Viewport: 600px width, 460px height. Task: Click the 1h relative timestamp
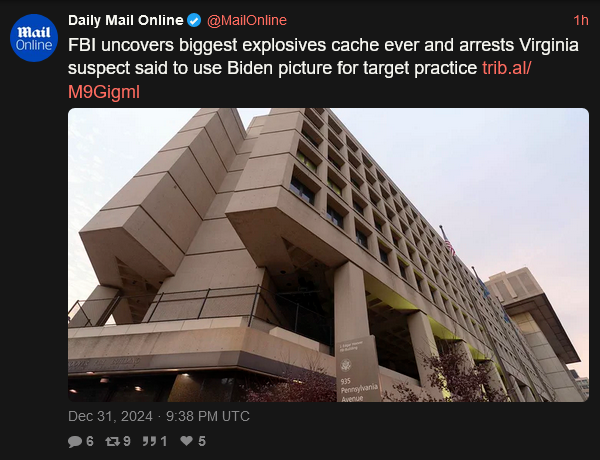[580, 20]
